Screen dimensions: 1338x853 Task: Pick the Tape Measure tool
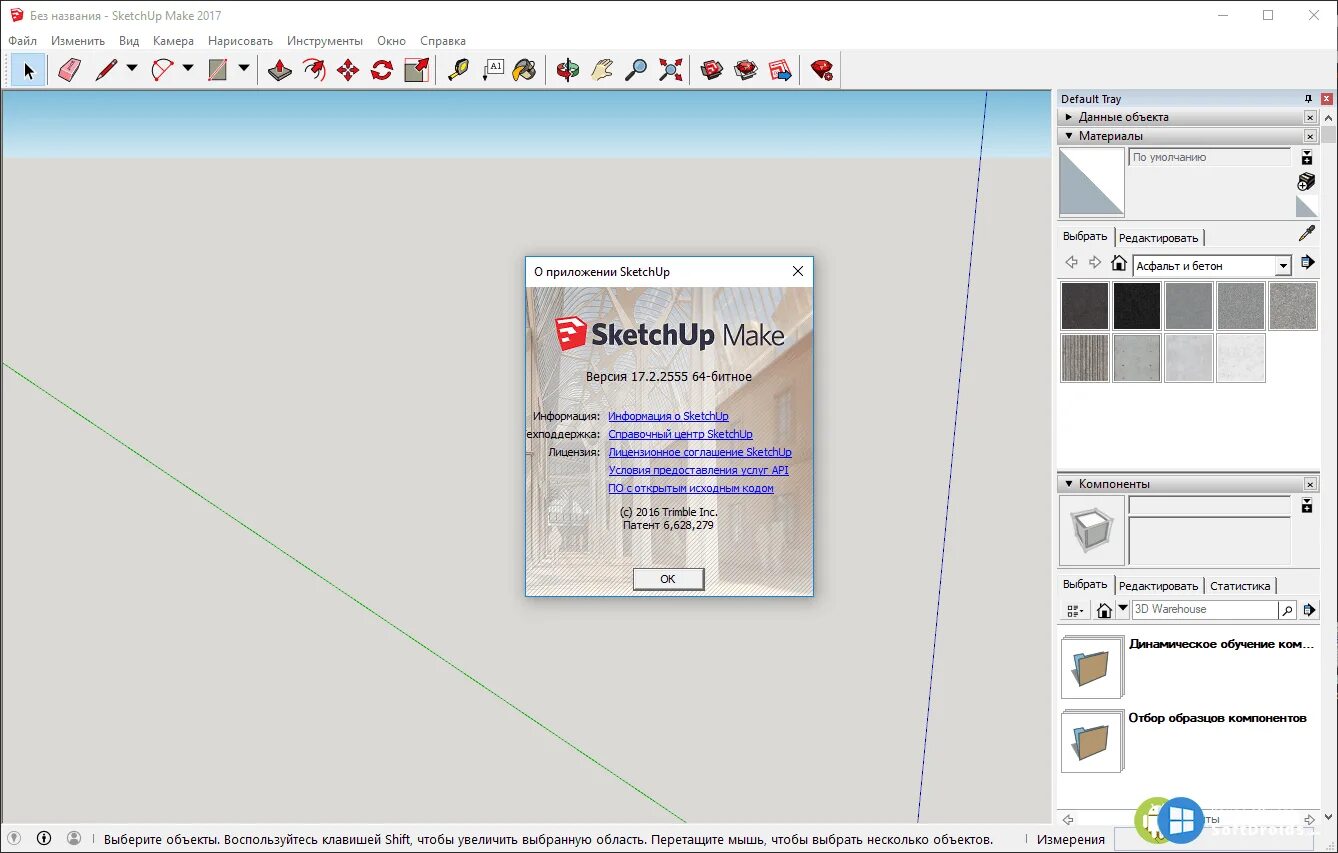click(x=458, y=70)
